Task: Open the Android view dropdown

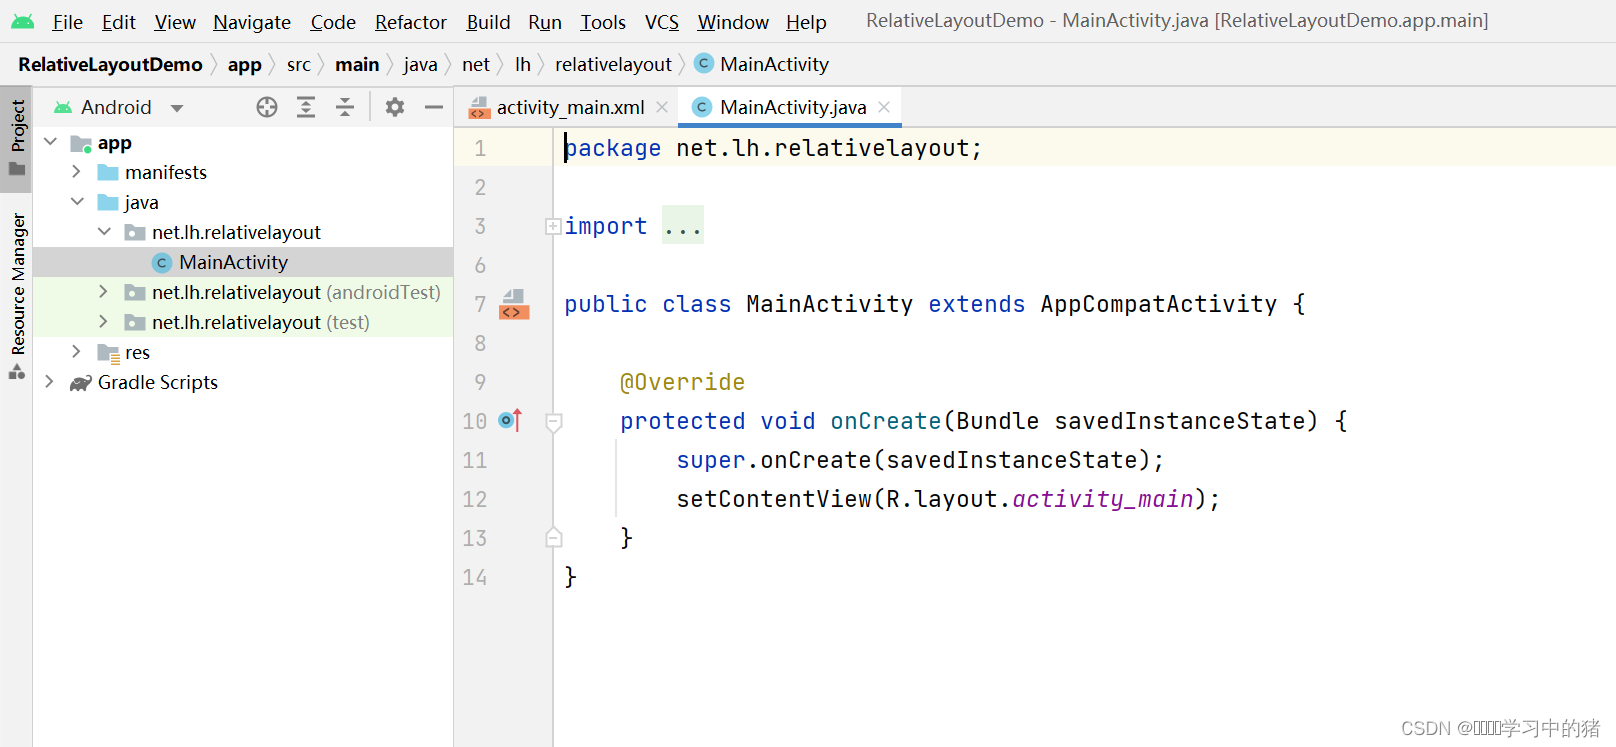Action: point(177,108)
